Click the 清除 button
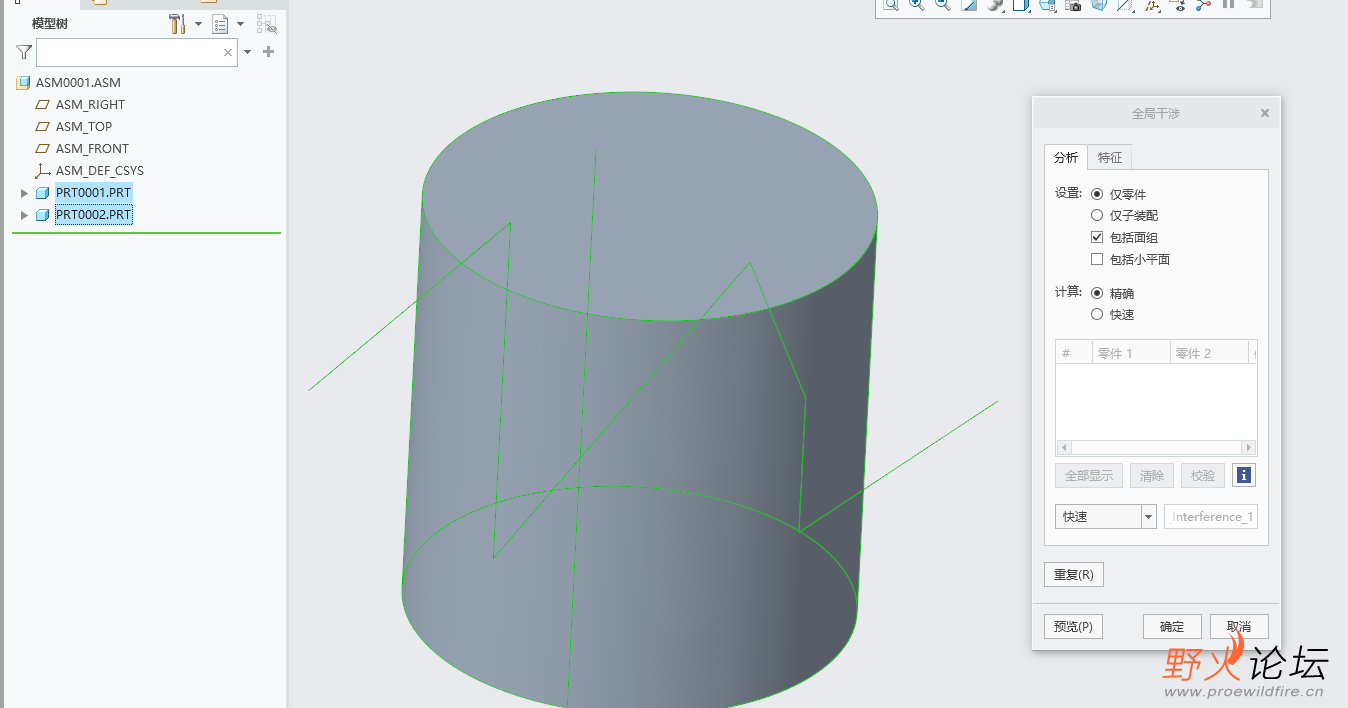This screenshot has height=708, width=1348. [x=1152, y=476]
